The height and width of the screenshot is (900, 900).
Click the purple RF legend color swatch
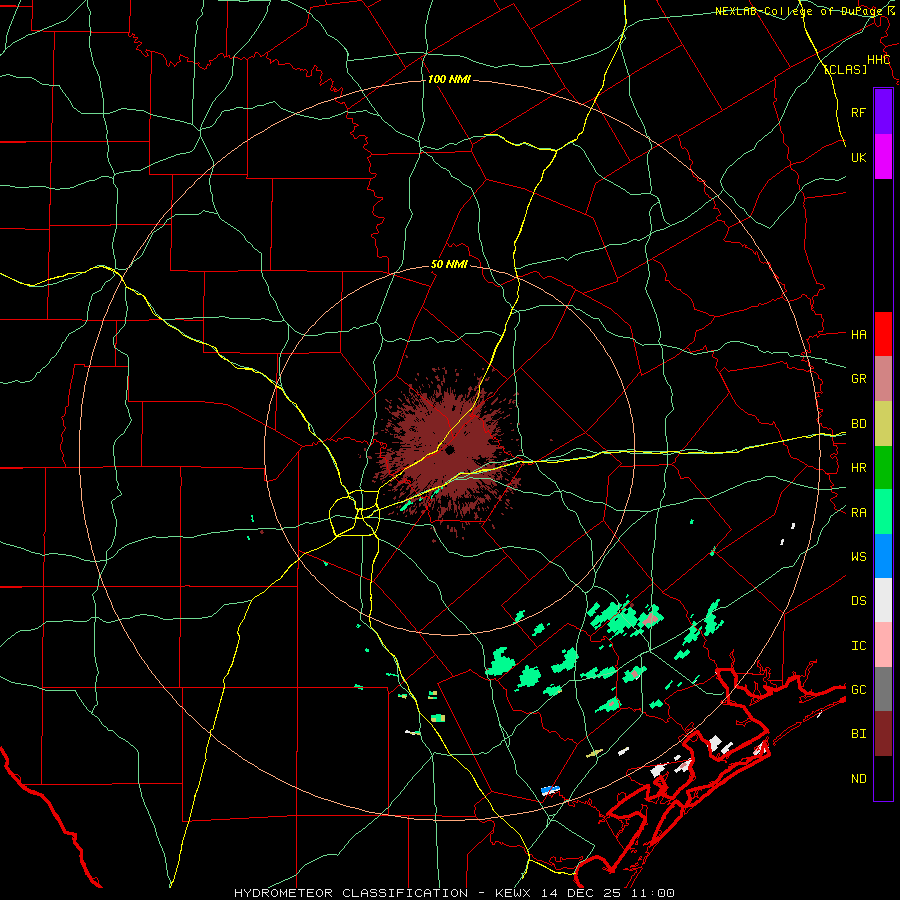[x=883, y=112]
